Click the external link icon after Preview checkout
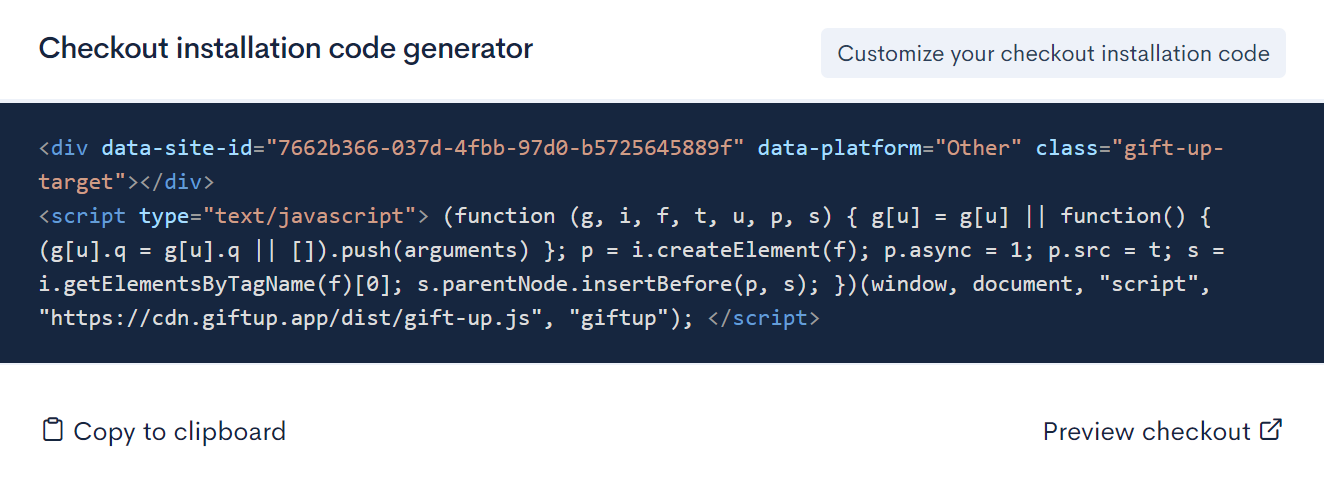The height and width of the screenshot is (490, 1324). tap(1271, 430)
